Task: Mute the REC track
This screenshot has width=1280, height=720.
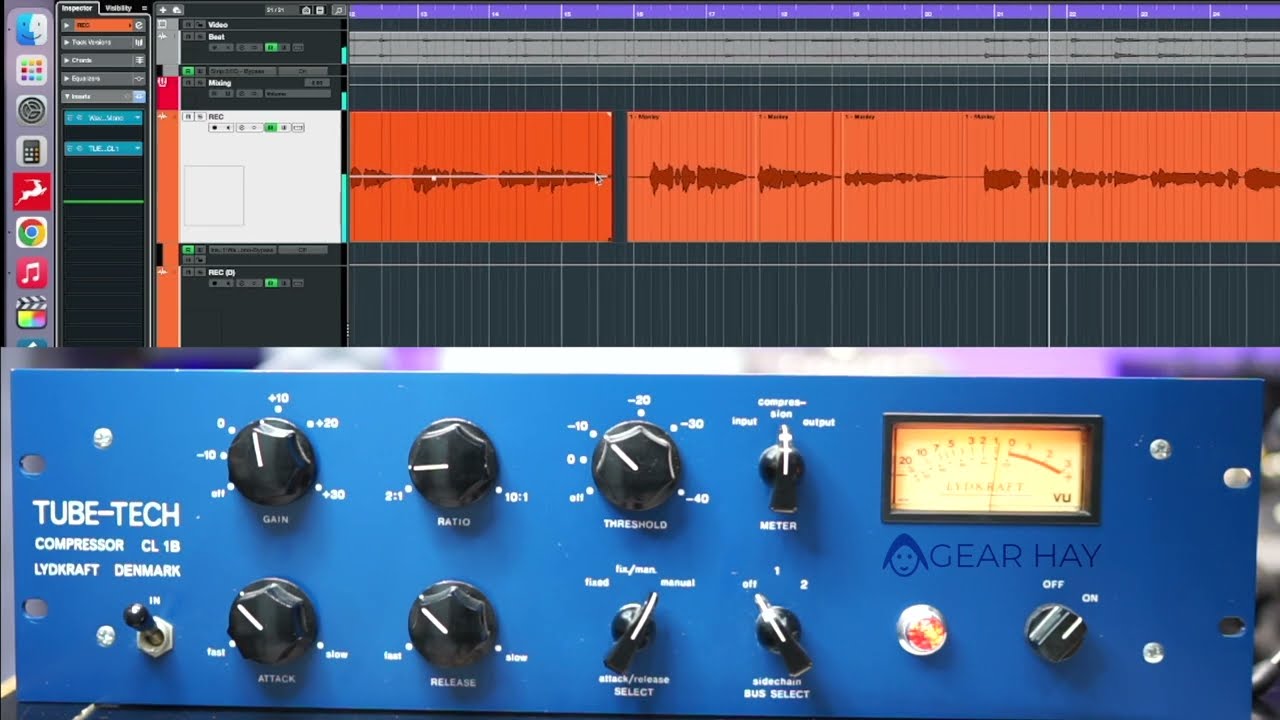Action: (x=187, y=117)
